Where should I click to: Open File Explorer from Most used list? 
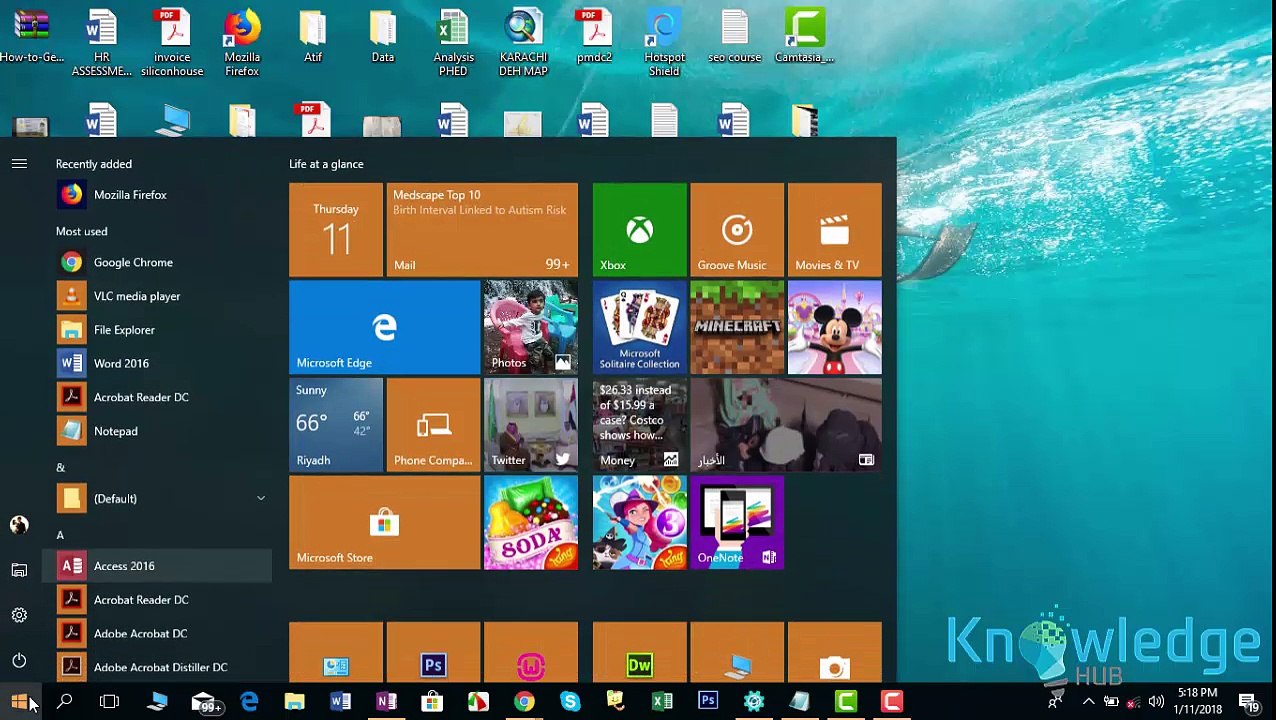157,330
